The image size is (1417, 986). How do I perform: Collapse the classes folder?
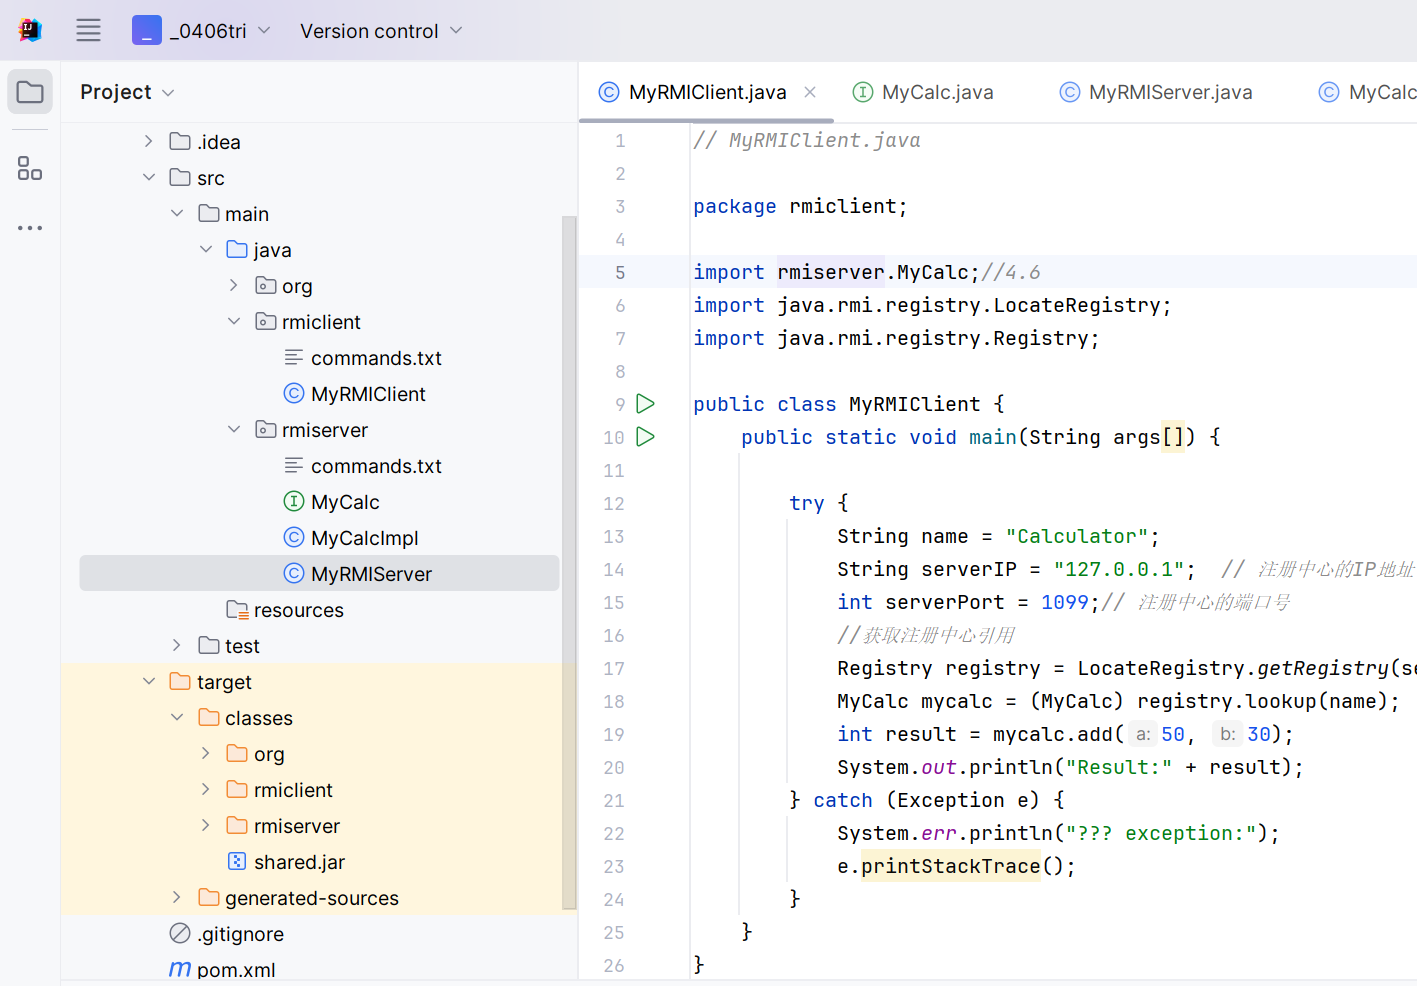pyautogui.click(x=176, y=717)
